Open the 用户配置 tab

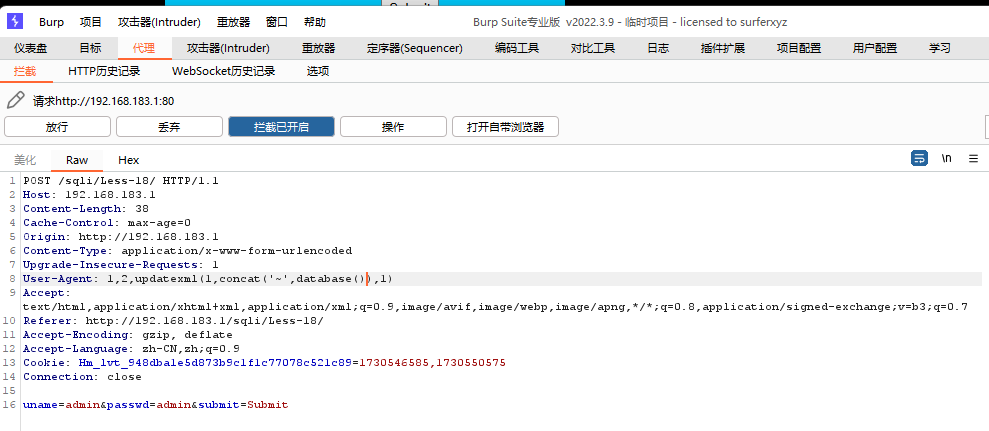click(x=875, y=48)
